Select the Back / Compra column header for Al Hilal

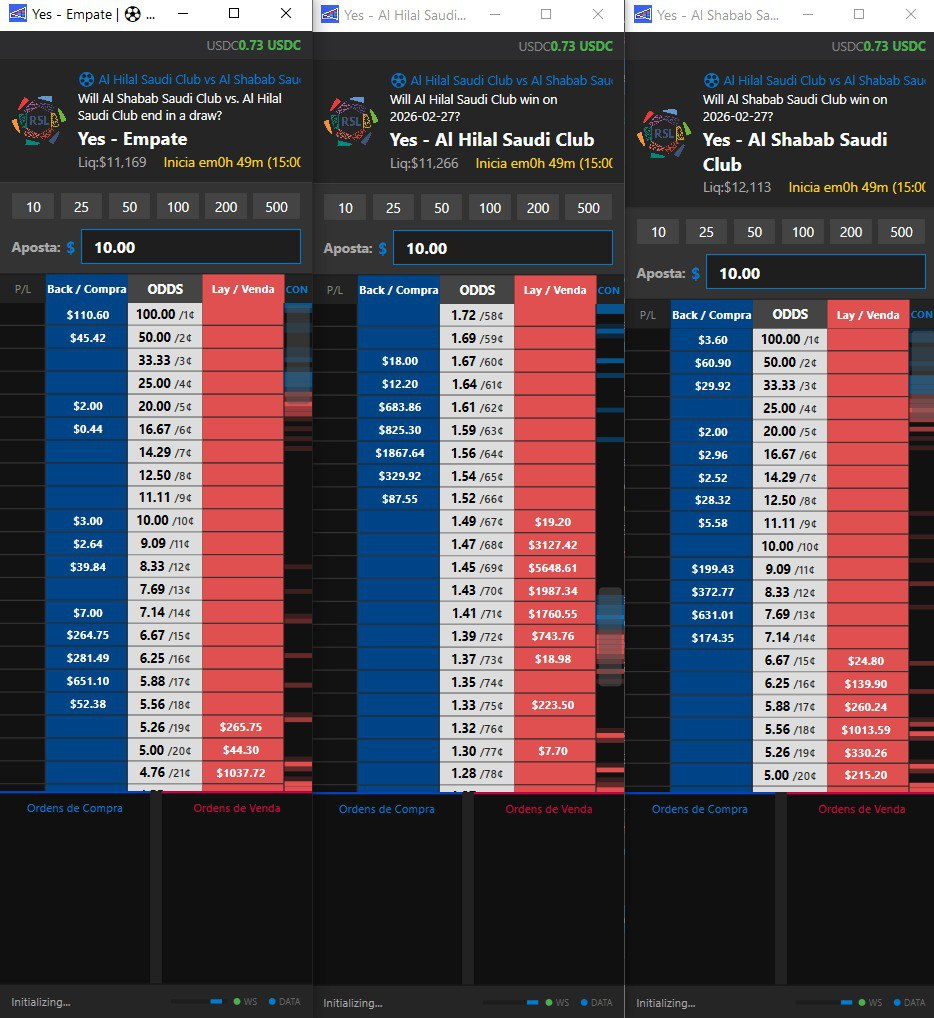coord(401,289)
